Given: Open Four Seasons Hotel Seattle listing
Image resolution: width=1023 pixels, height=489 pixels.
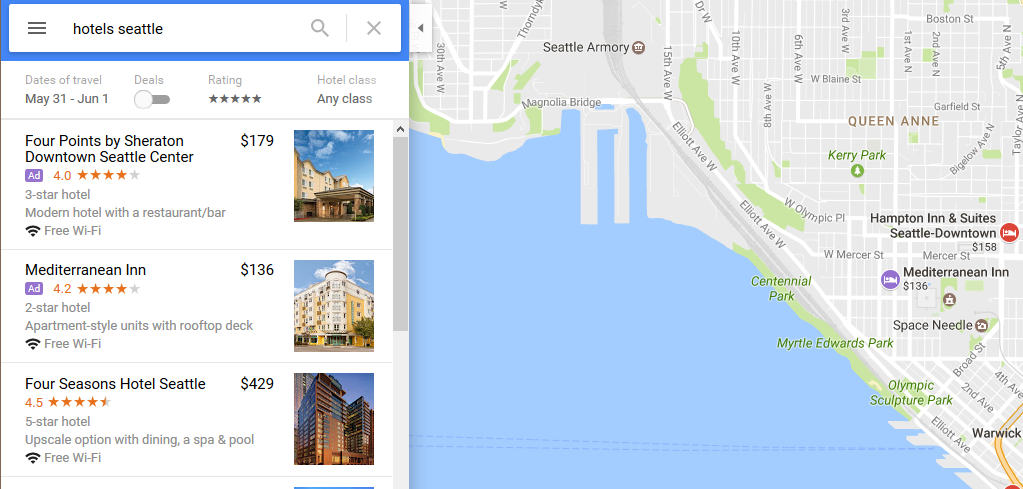Looking at the screenshot, I should pyautogui.click(x=115, y=384).
